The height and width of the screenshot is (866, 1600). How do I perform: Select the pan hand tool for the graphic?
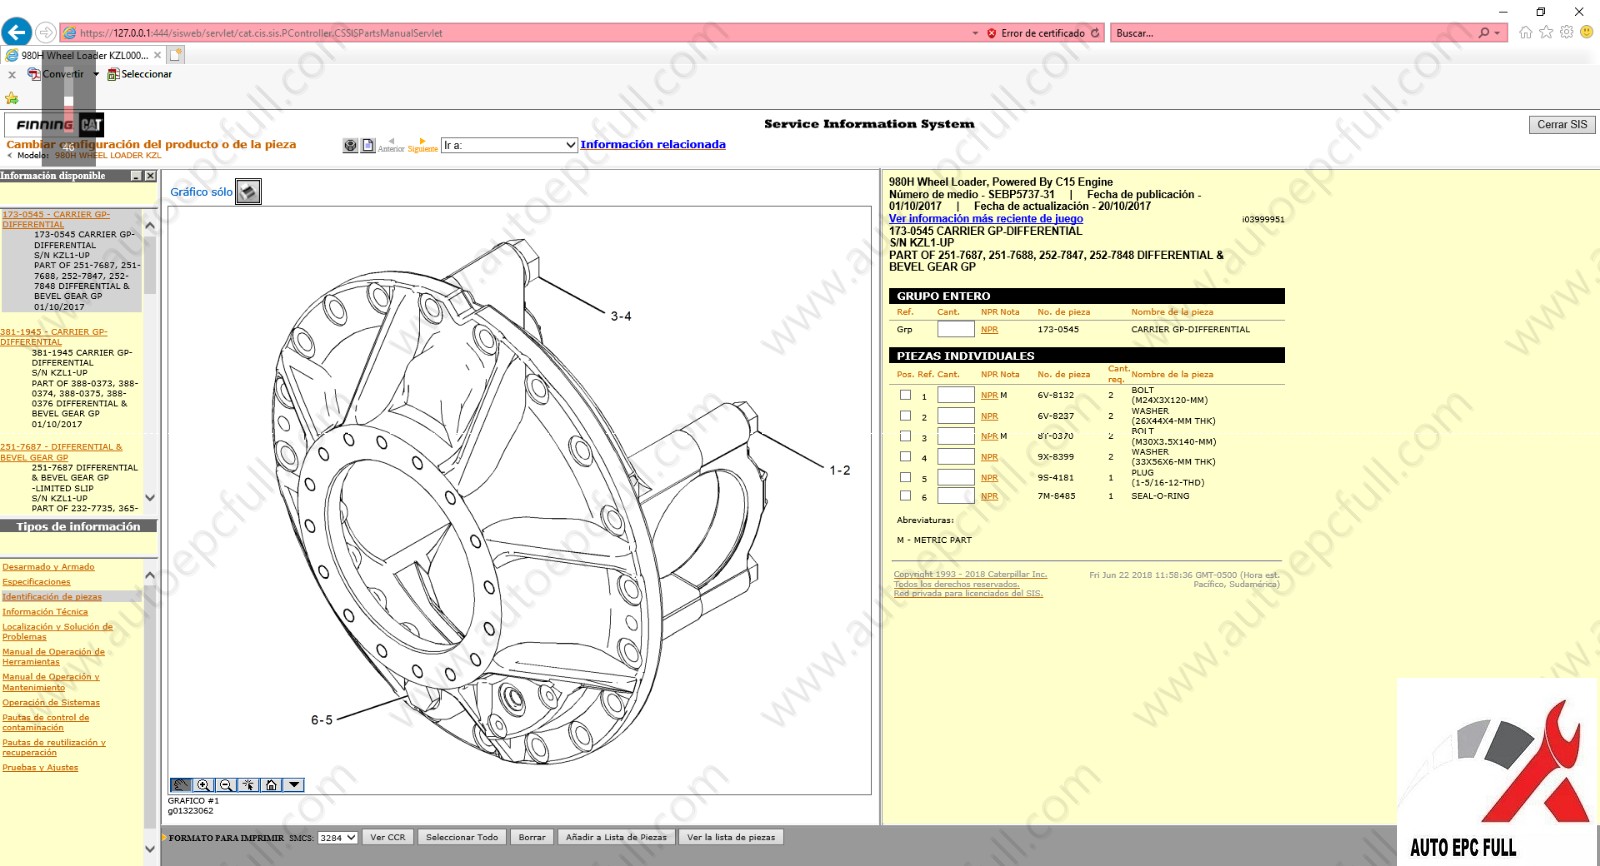coord(181,785)
